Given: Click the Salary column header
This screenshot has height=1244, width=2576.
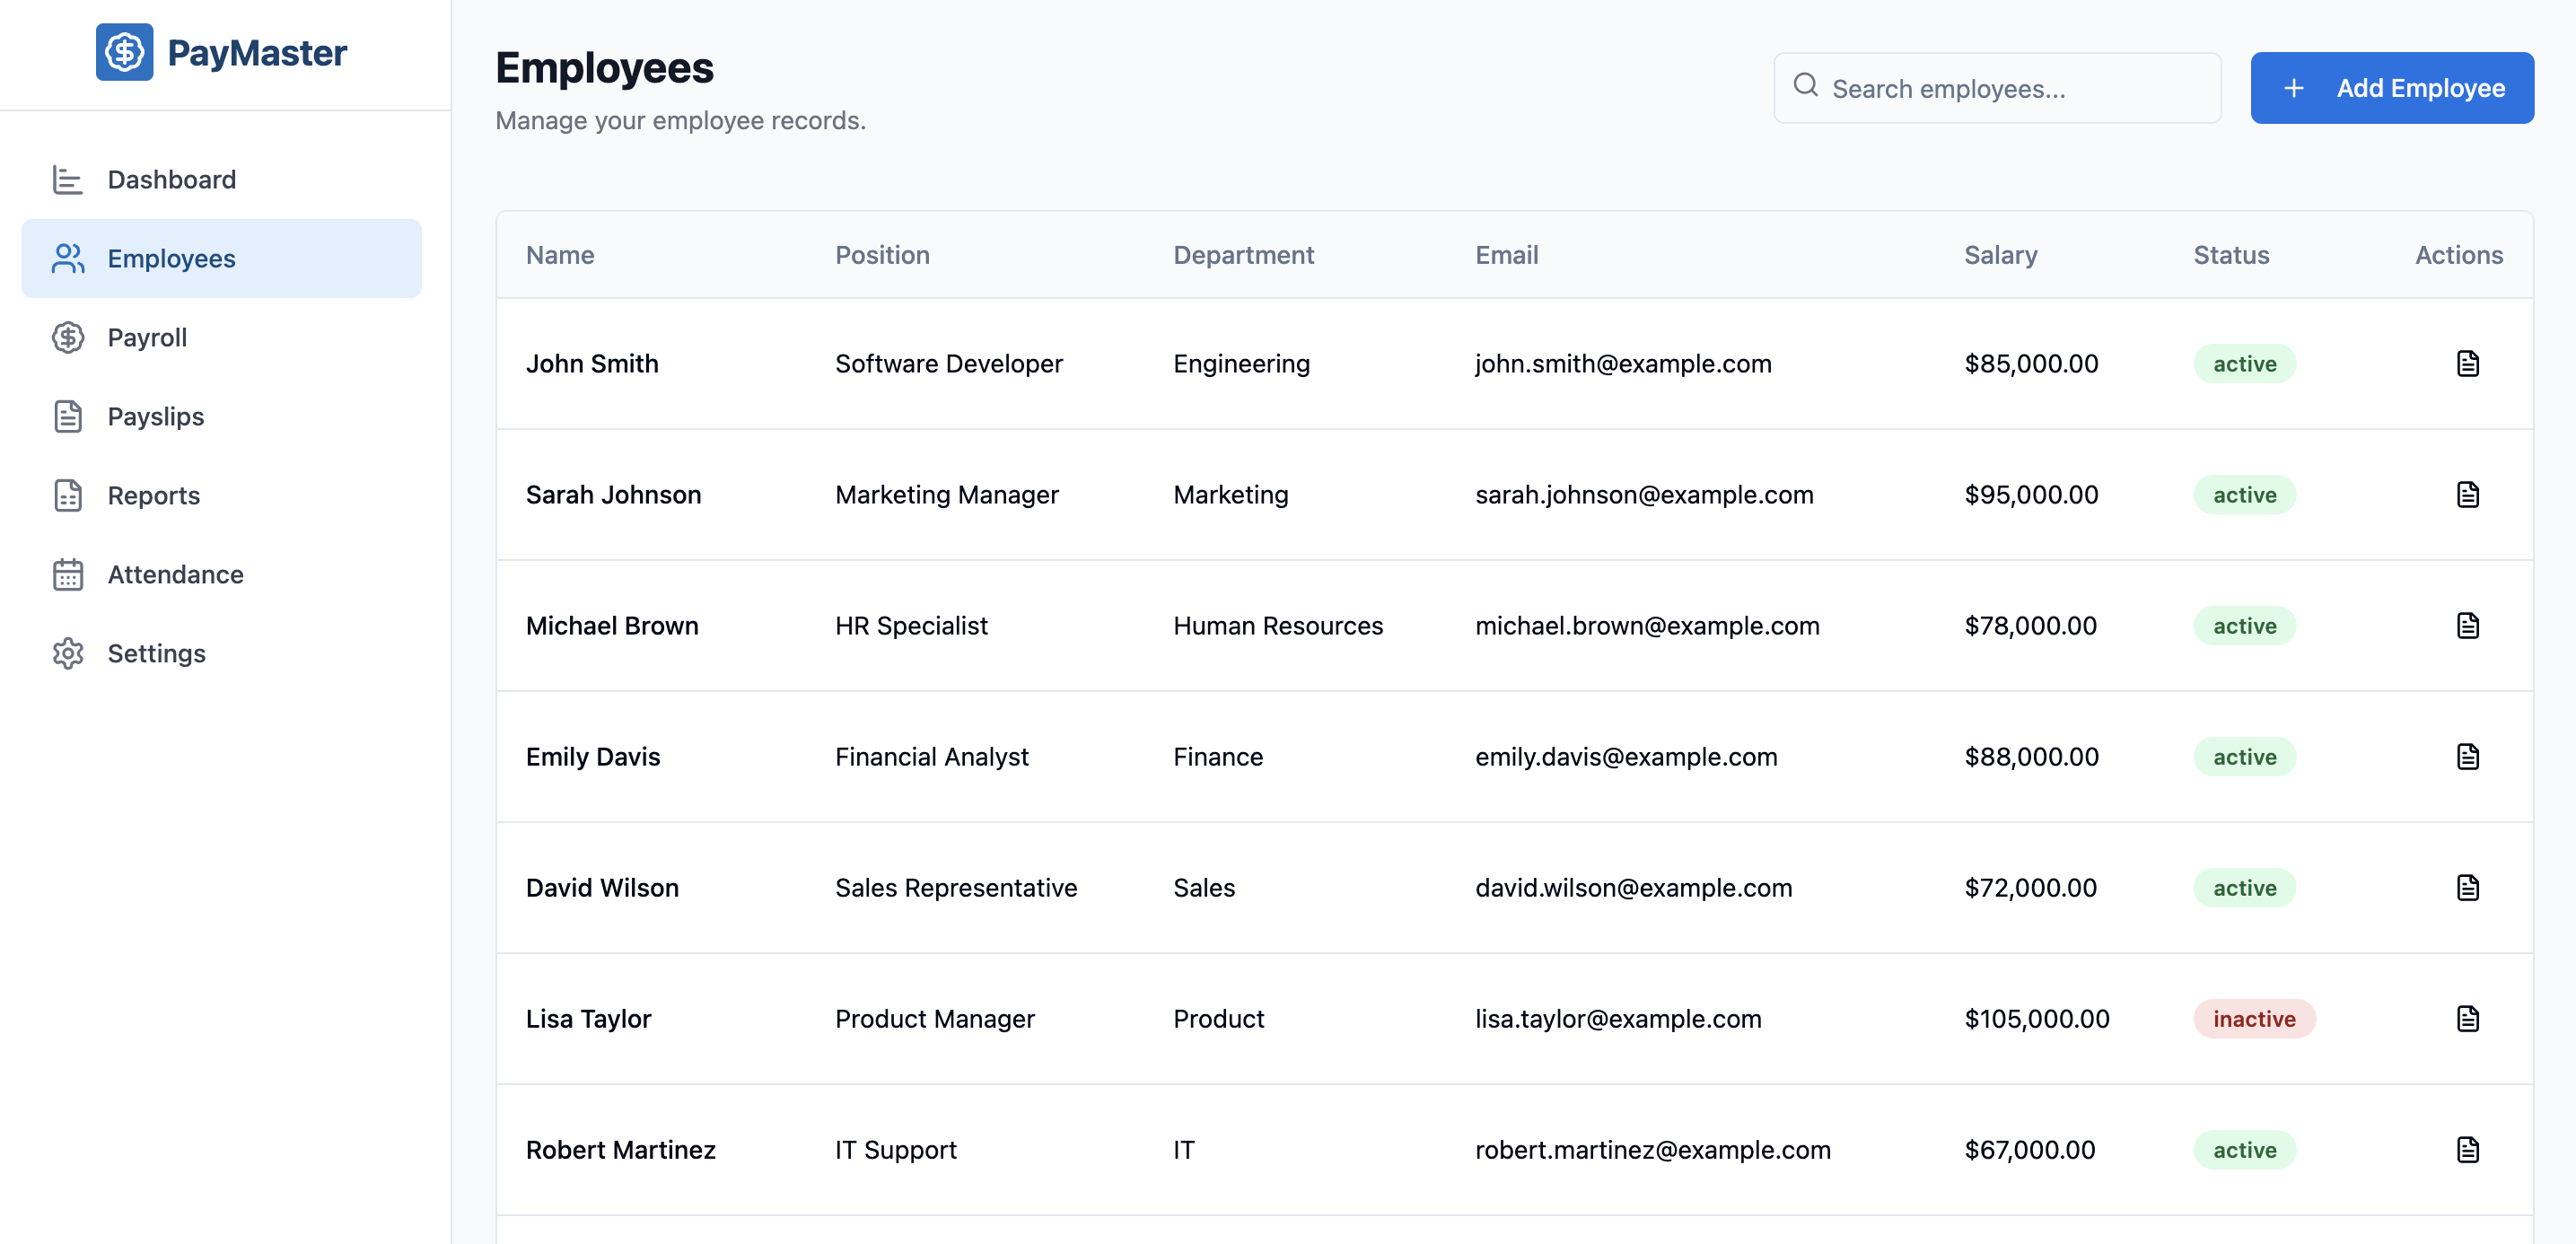Looking at the screenshot, I should (x=2000, y=255).
